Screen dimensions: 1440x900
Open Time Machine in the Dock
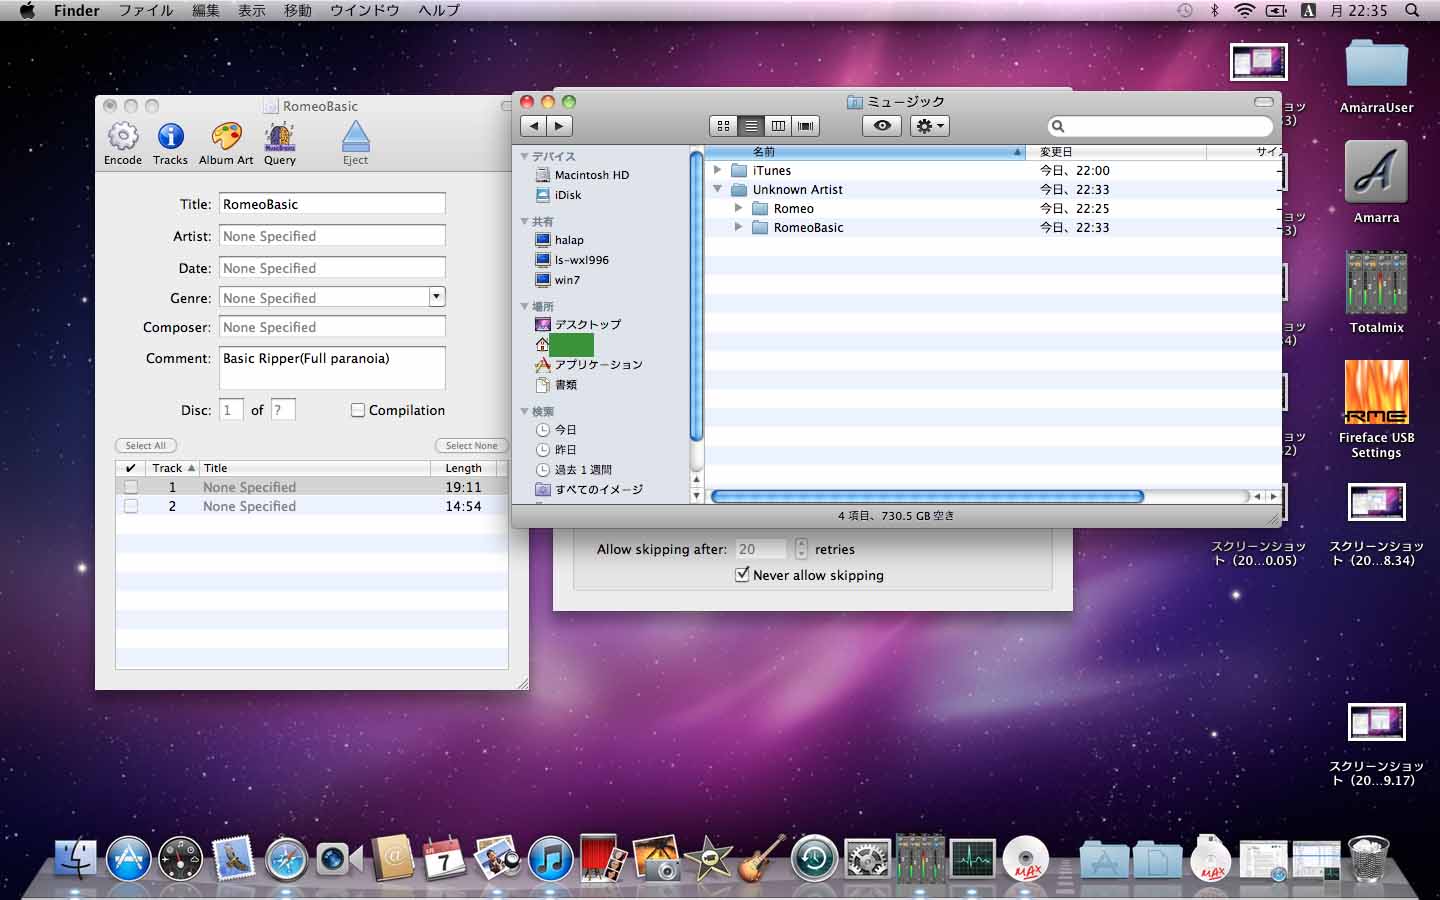coord(814,858)
